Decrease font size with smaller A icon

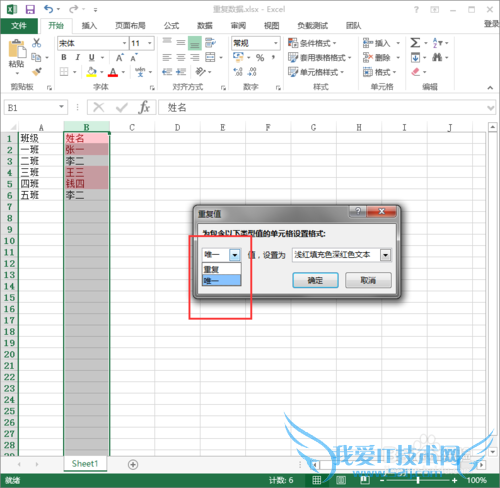134,58
